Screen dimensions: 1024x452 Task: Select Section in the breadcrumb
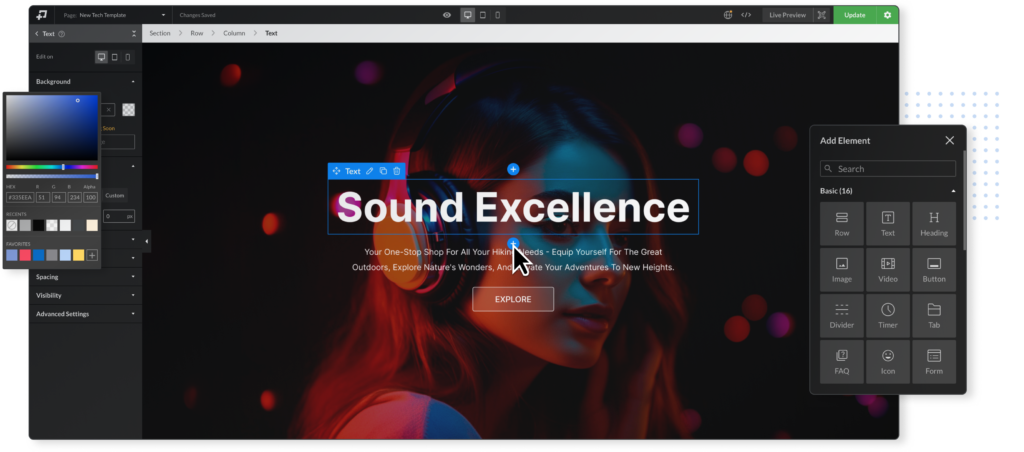pos(160,33)
